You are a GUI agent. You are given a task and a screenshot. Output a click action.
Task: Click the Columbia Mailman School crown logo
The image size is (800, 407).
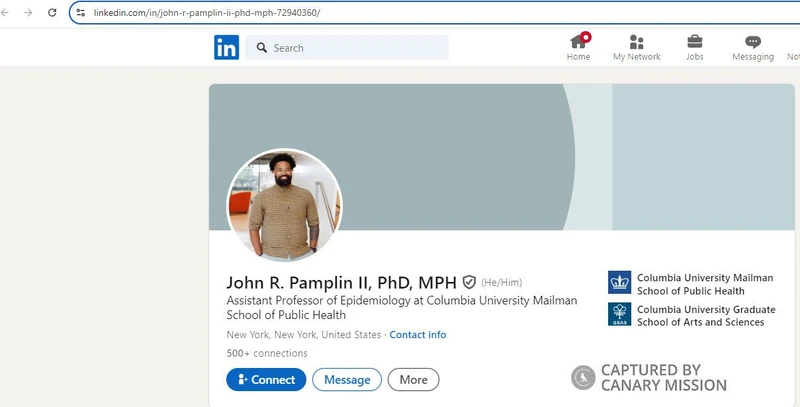coord(619,283)
